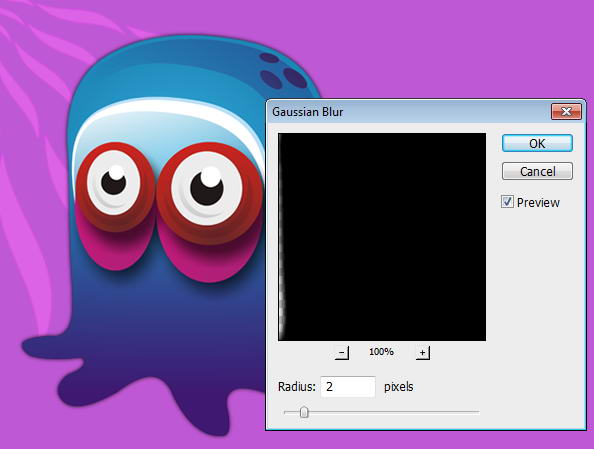594x449 pixels.
Task: Click the Radius input field
Action: click(348, 386)
